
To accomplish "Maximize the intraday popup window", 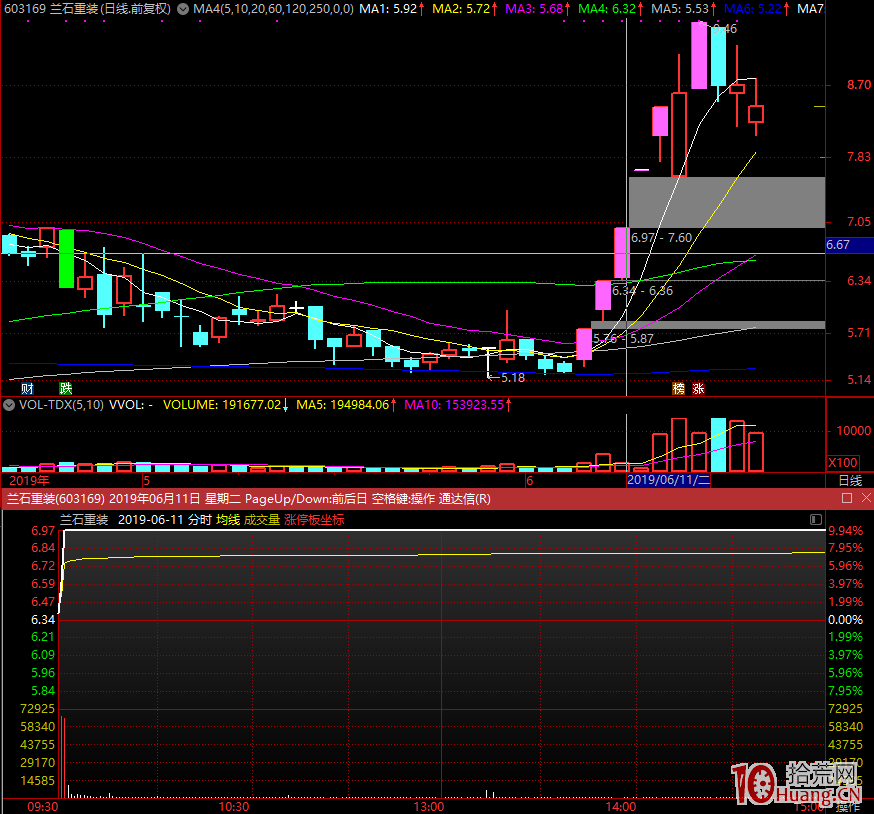I will pyautogui.click(x=847, y=498).
